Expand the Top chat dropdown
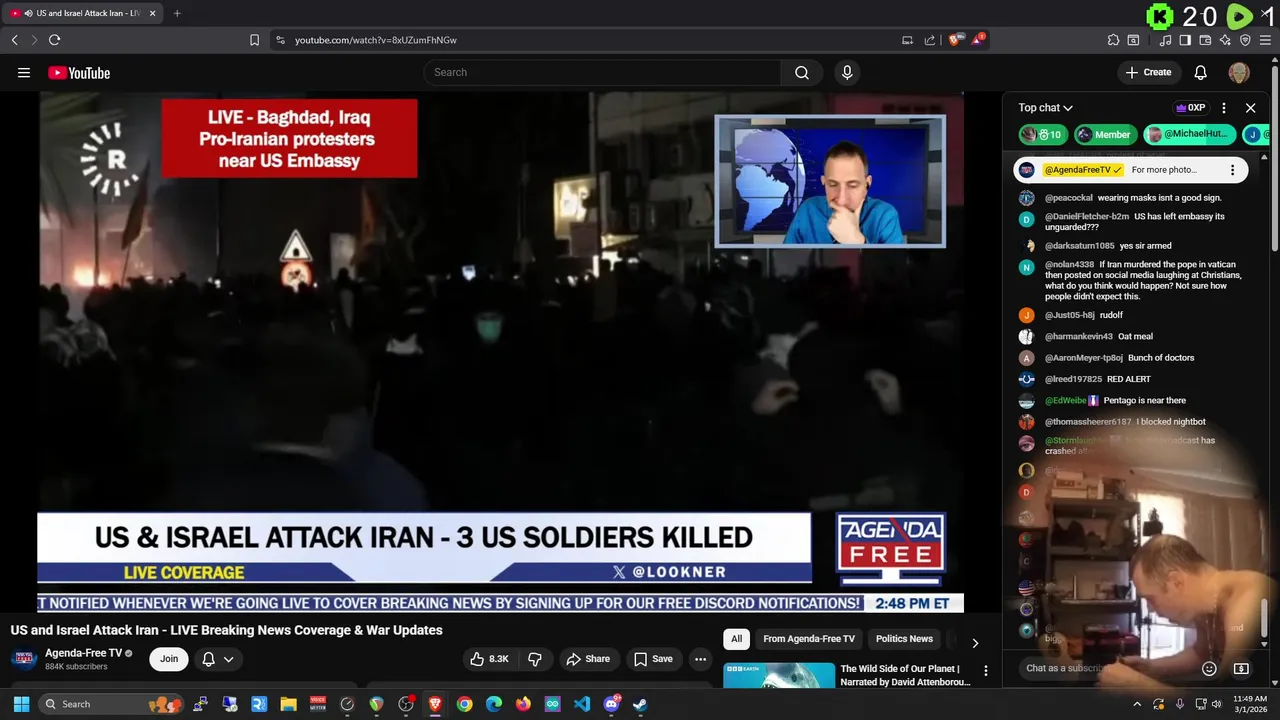 tap(1046, 108)
